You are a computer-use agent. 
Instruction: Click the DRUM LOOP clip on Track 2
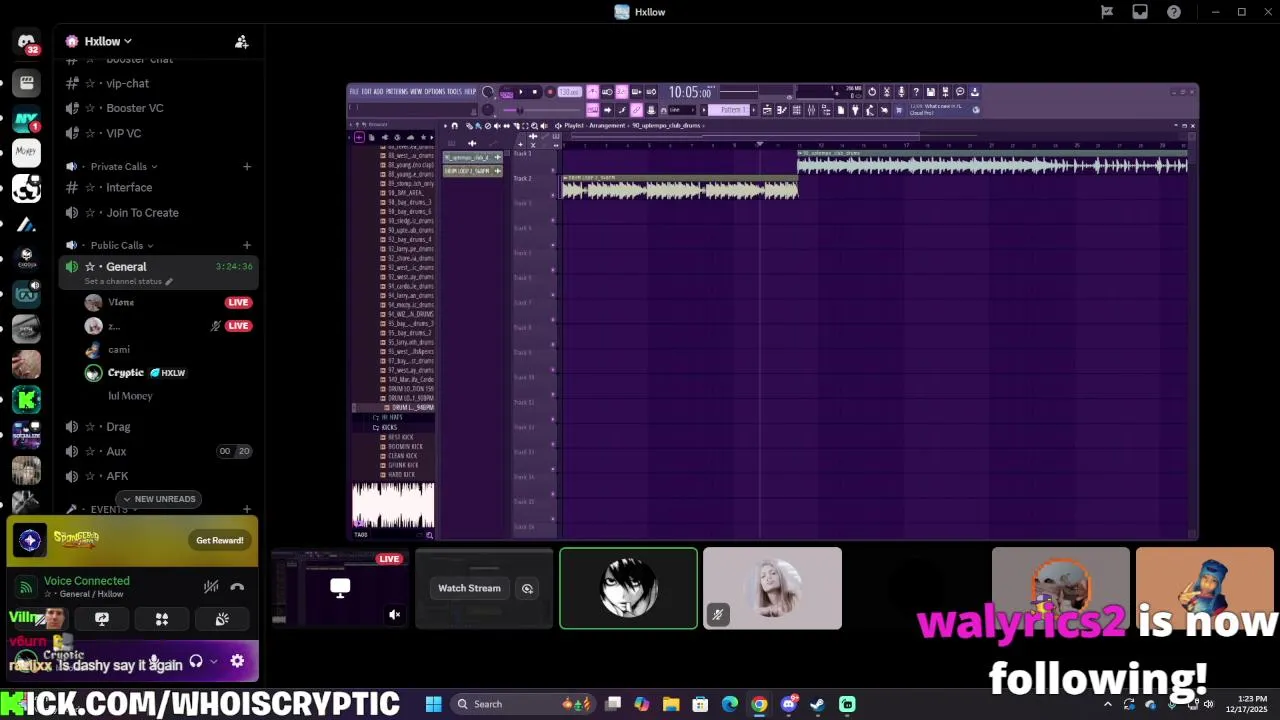point(679,187)
